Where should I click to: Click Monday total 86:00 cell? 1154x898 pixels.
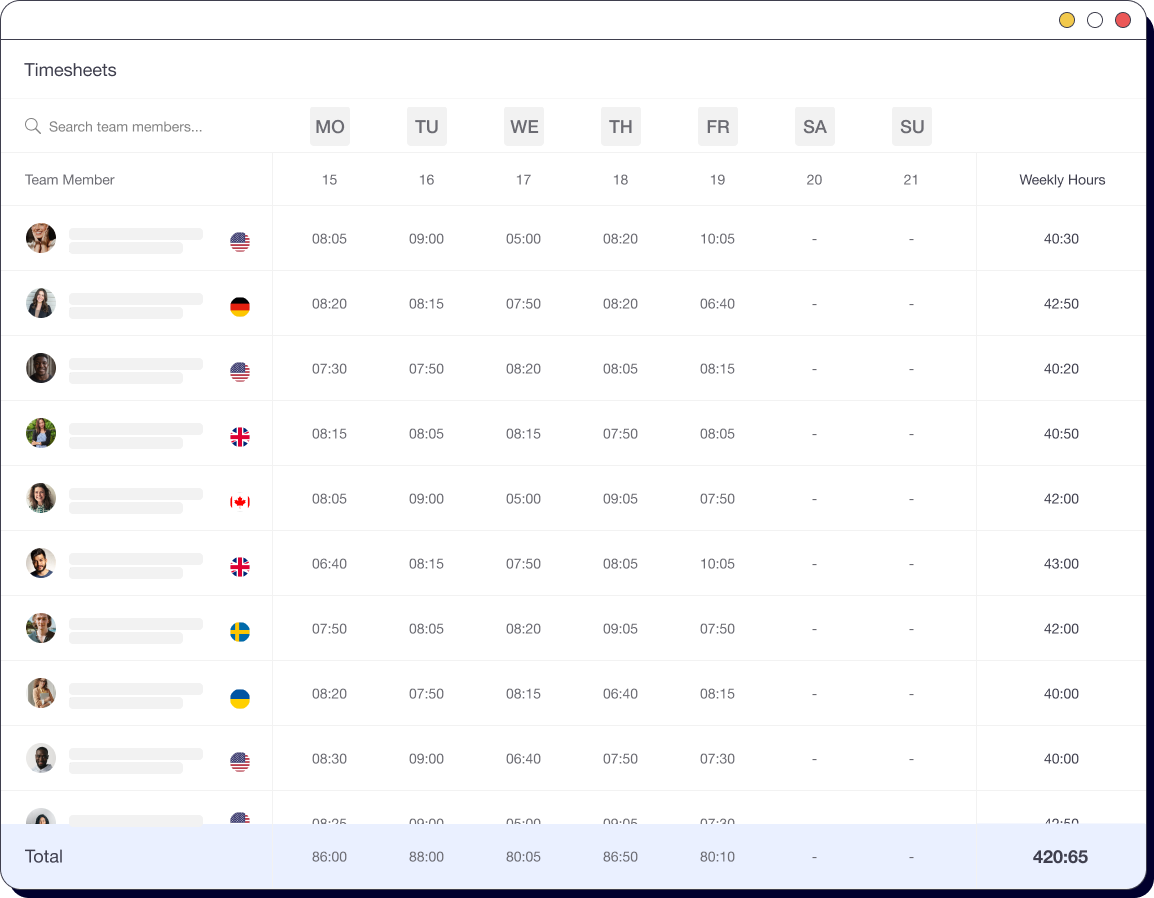pyautogui.click(x=329, y=857)
